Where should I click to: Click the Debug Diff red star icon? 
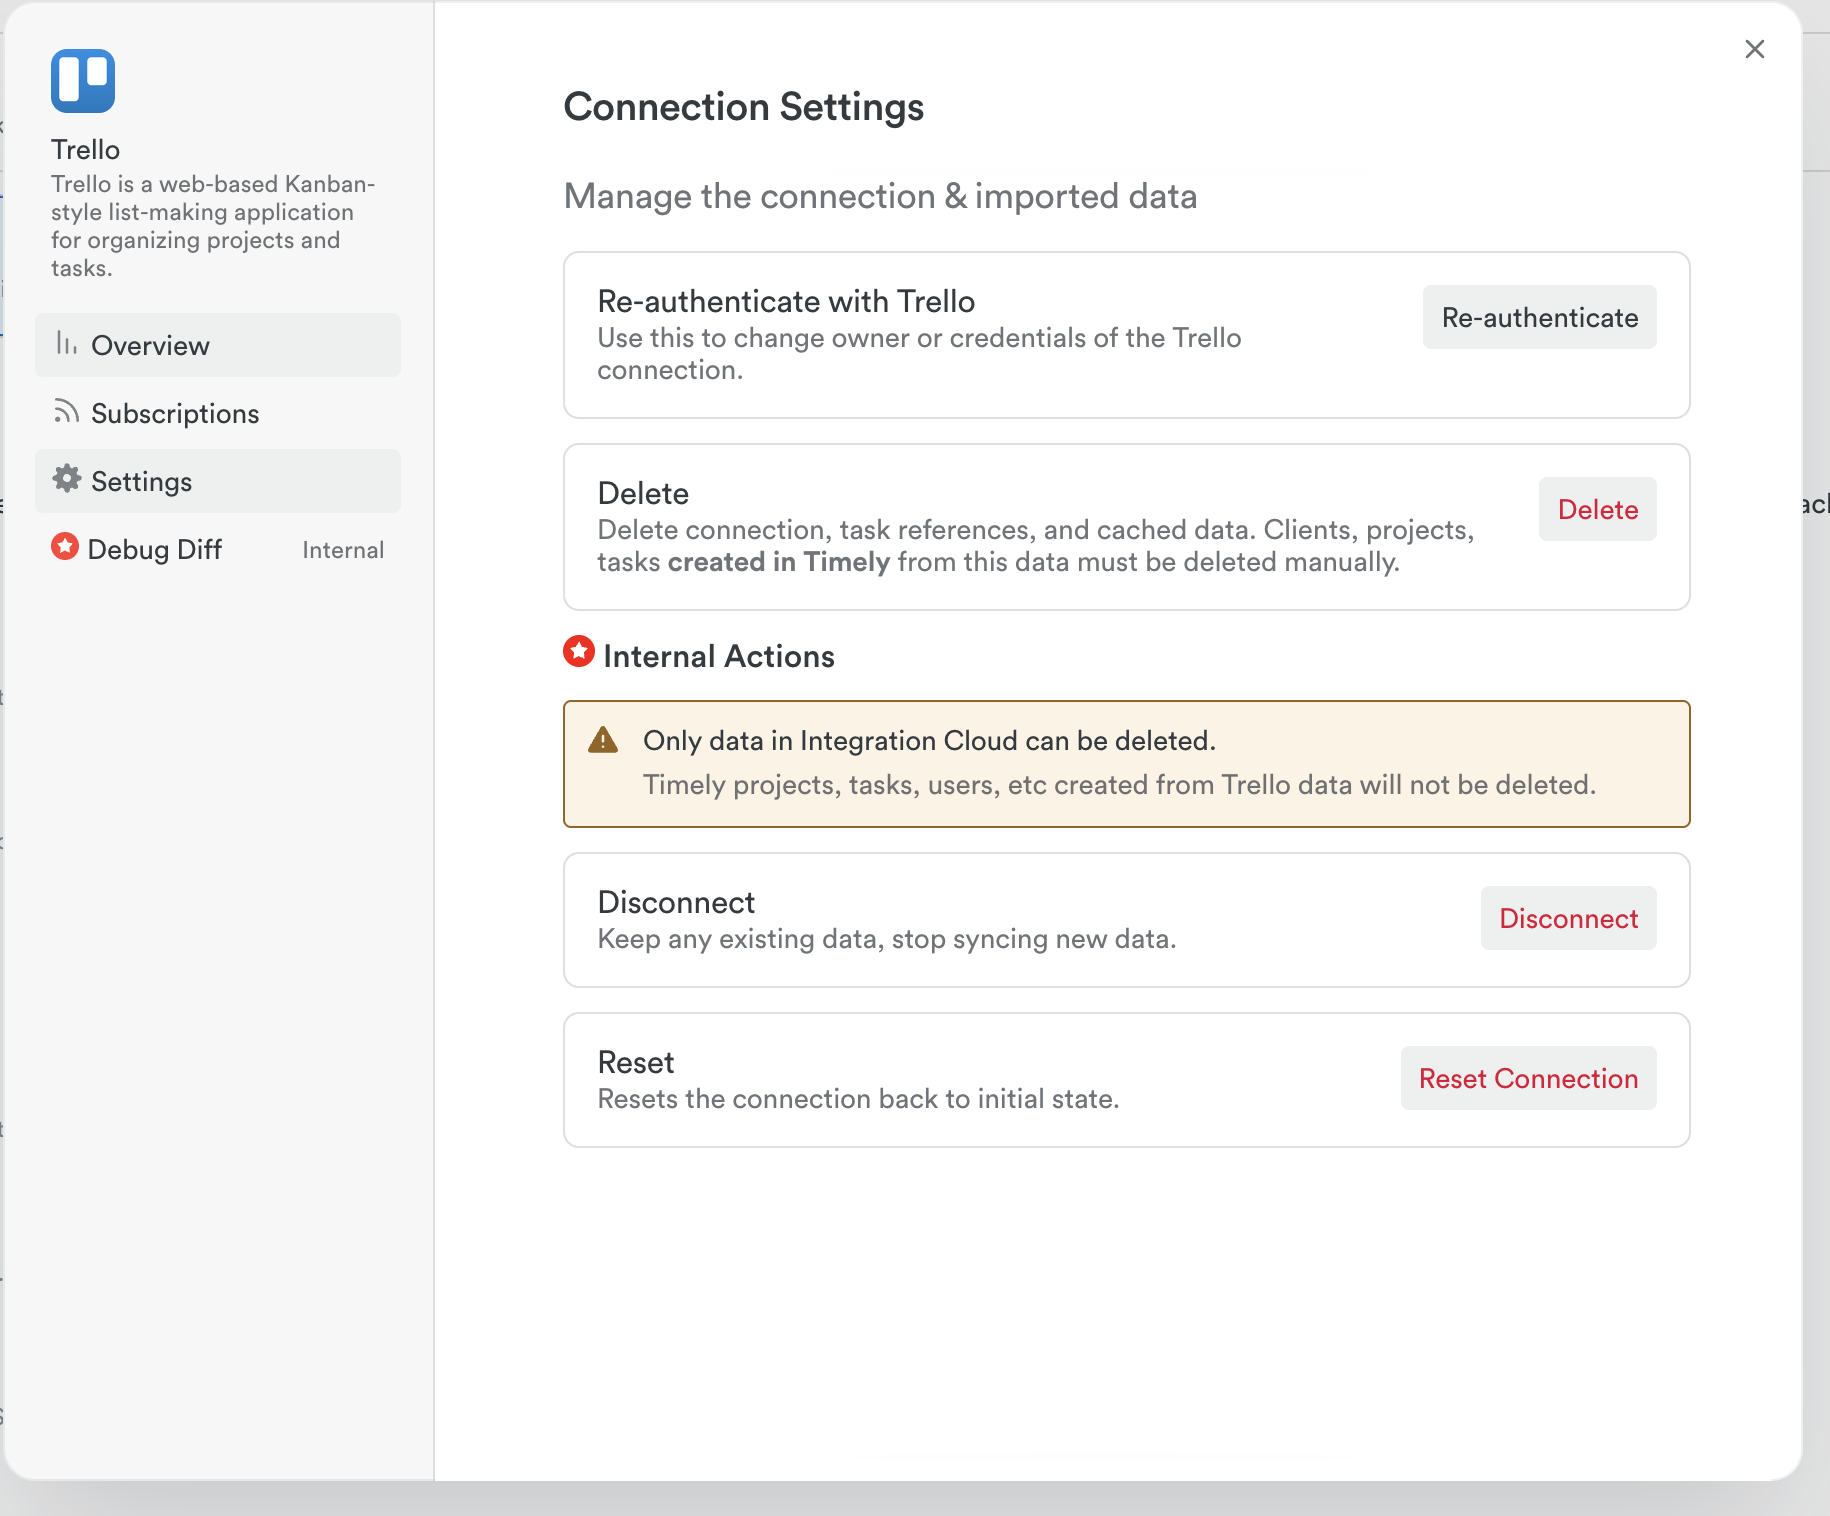pyautogui.click(x=65, y=548)
